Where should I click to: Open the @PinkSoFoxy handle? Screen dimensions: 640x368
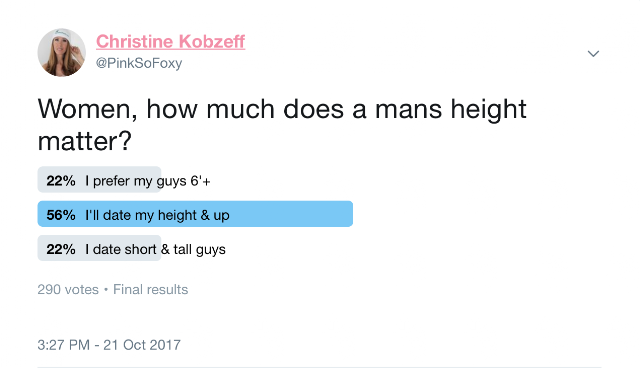(139, 63)
